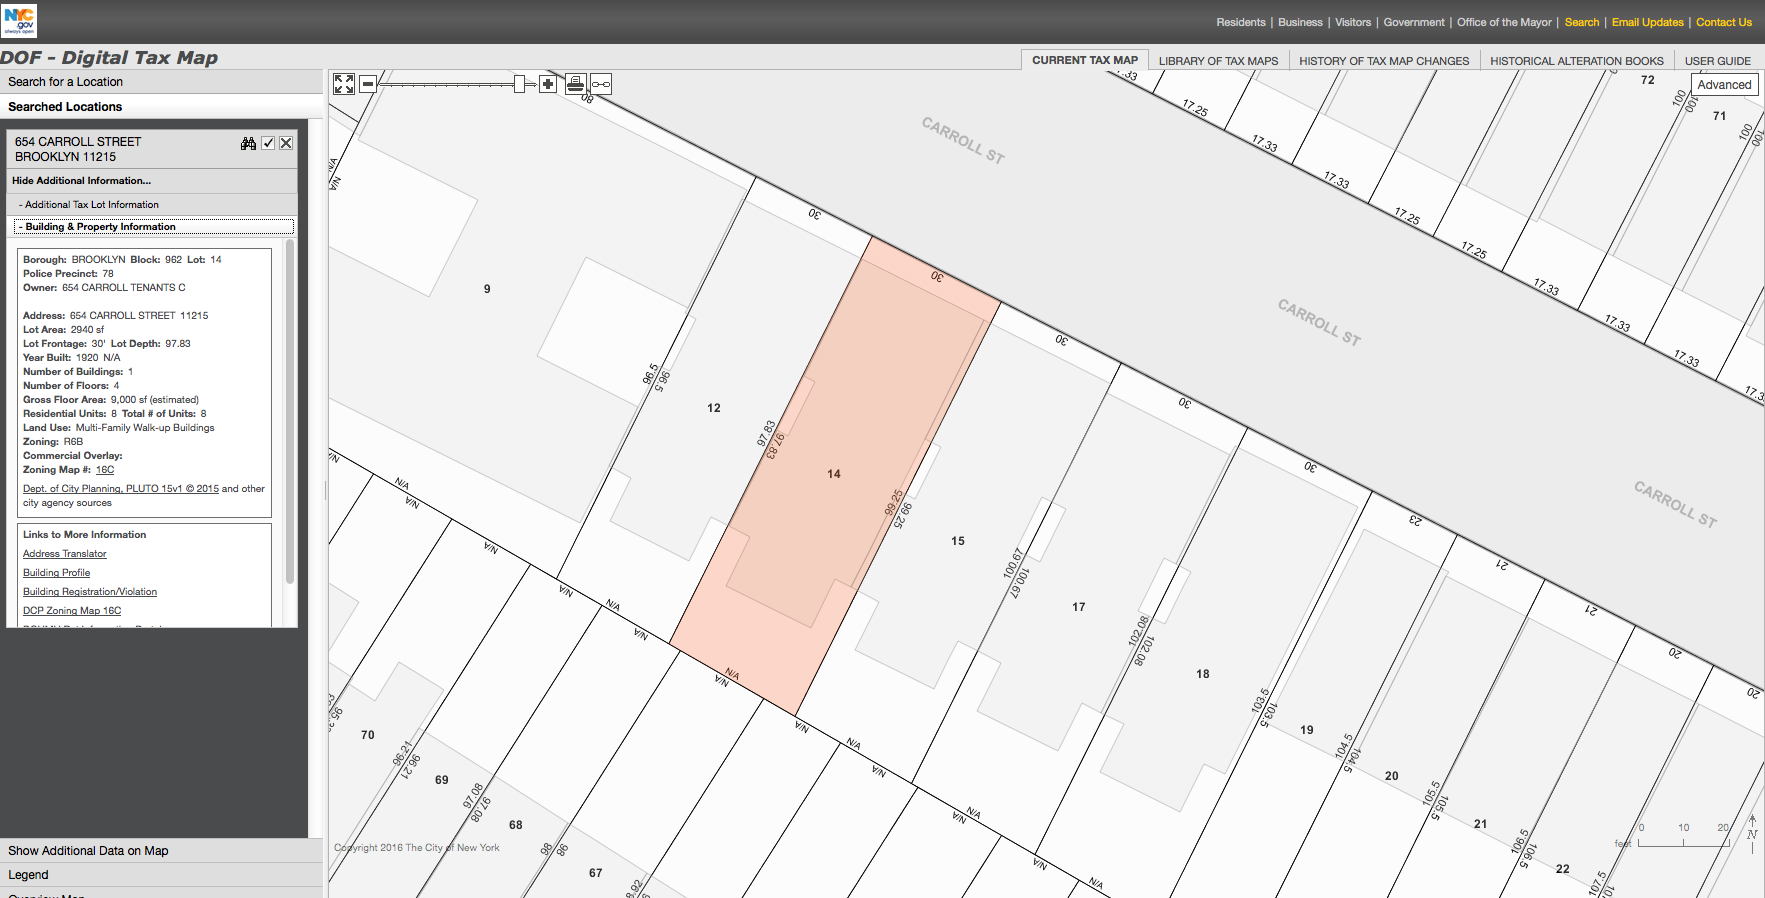Collapse Building & Property Information section
Screen dimensions: 1765x898
(100, 227)
